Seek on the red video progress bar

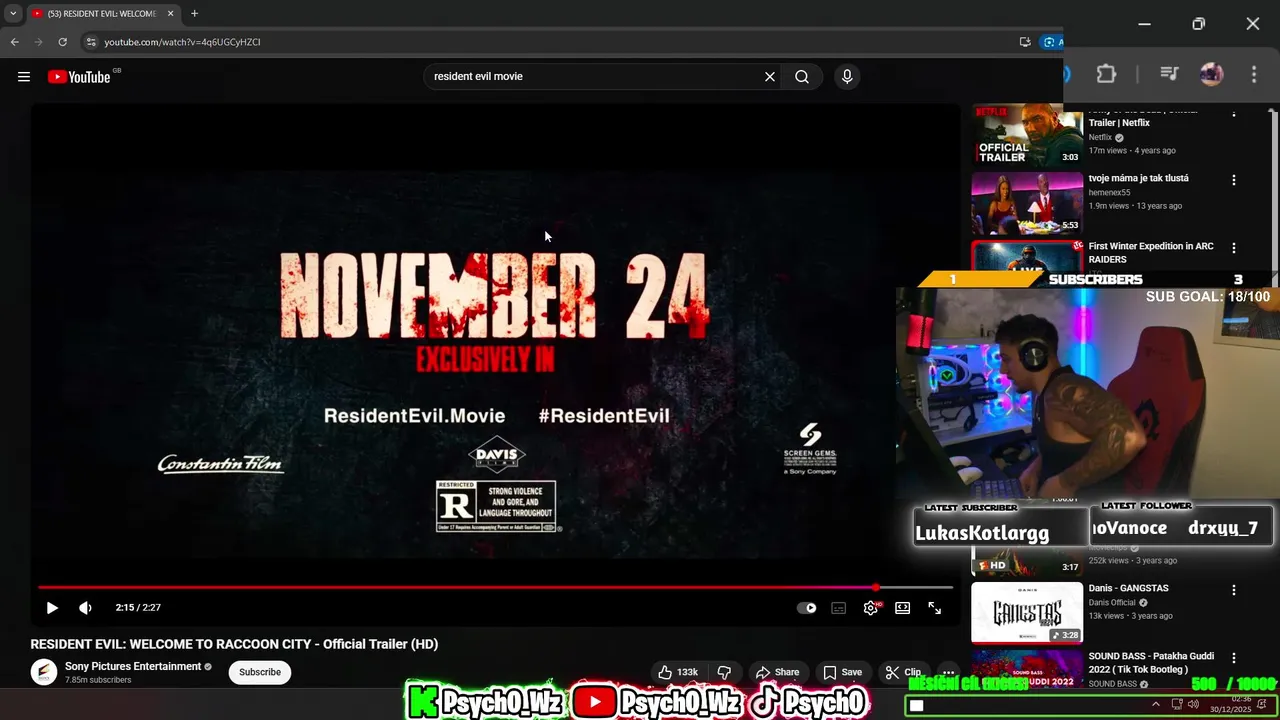pos(495,587)
